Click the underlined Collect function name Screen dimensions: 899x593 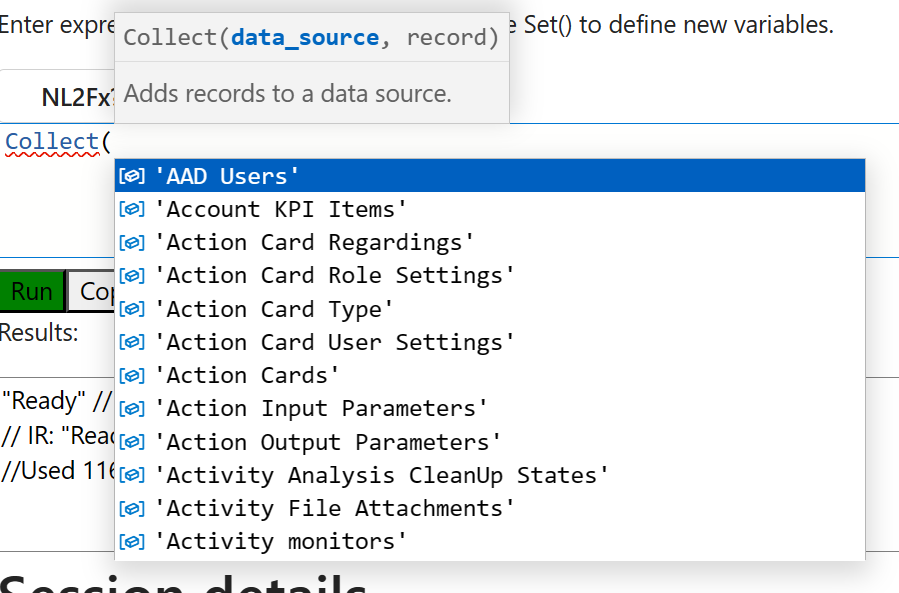point(48,141)
